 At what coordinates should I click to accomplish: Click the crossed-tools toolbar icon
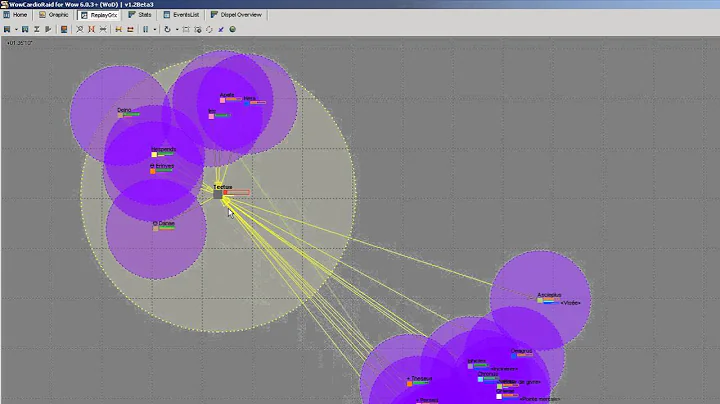tap(79, 29)
